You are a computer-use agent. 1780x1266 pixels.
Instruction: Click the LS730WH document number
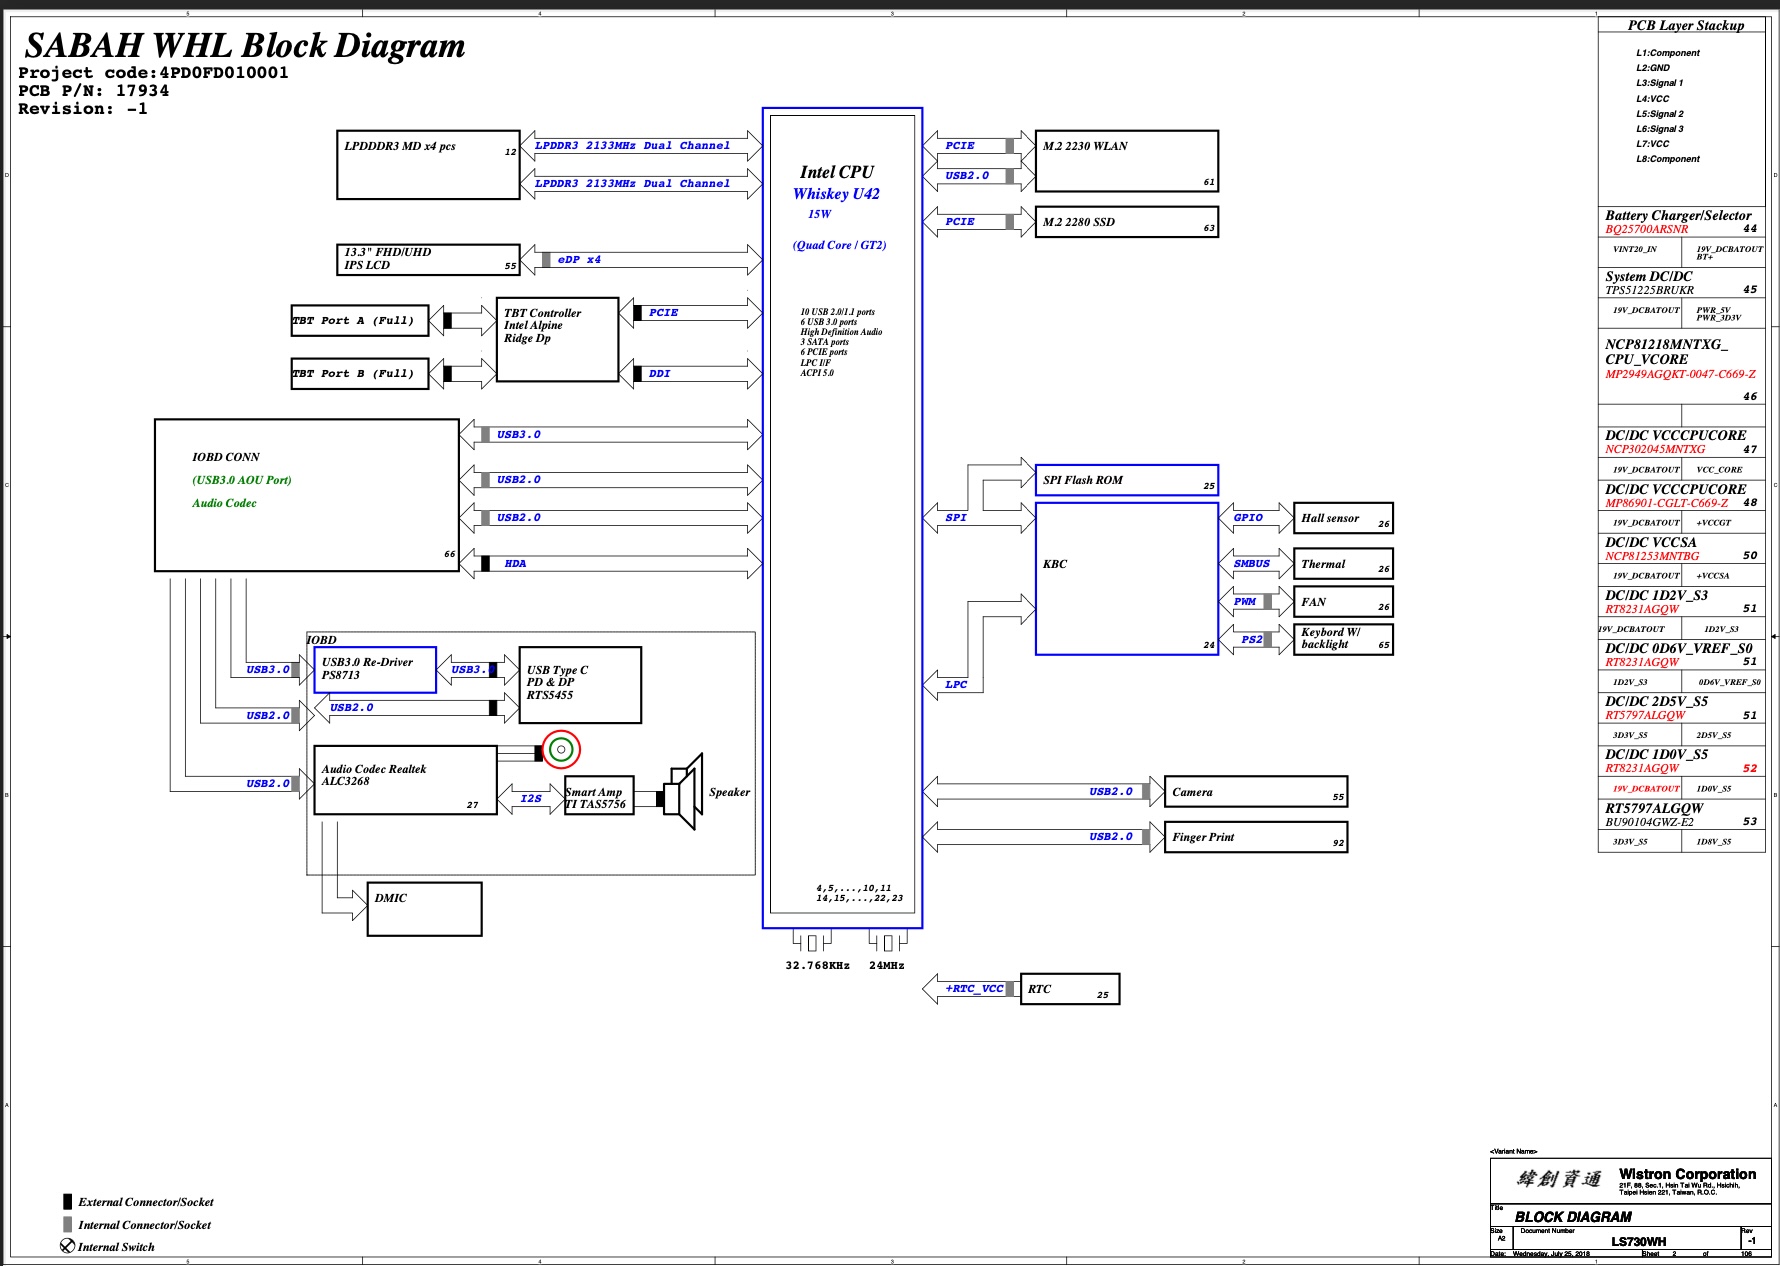click(x=1638, y=1241)
